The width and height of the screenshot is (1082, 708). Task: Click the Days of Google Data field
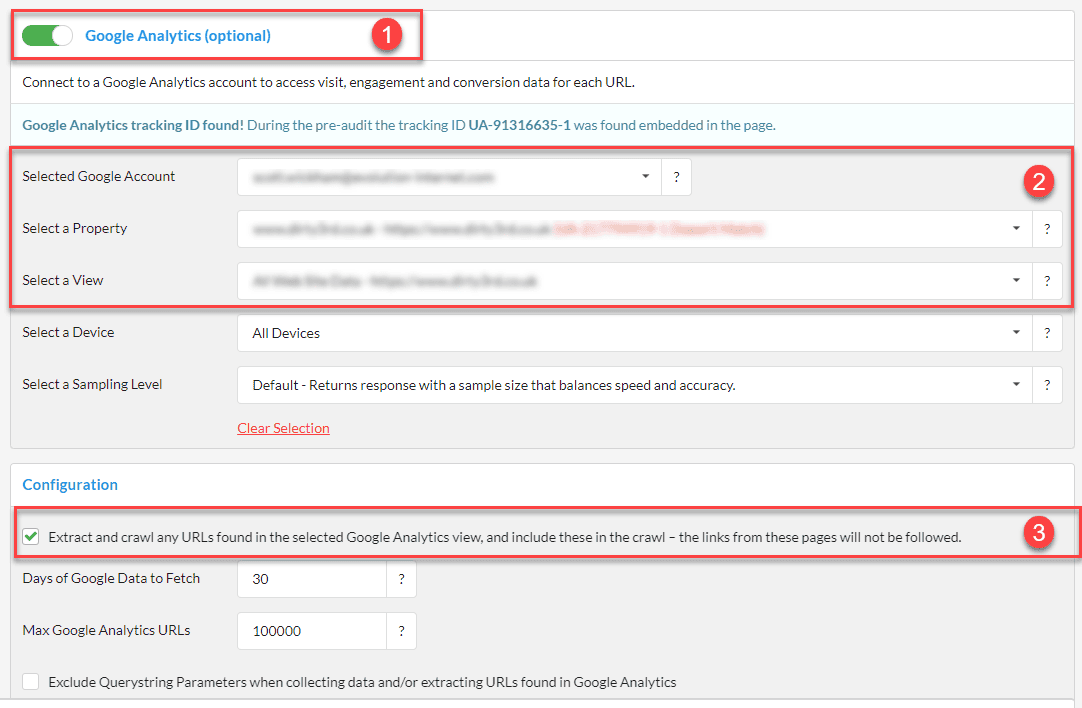click(312, 579)
